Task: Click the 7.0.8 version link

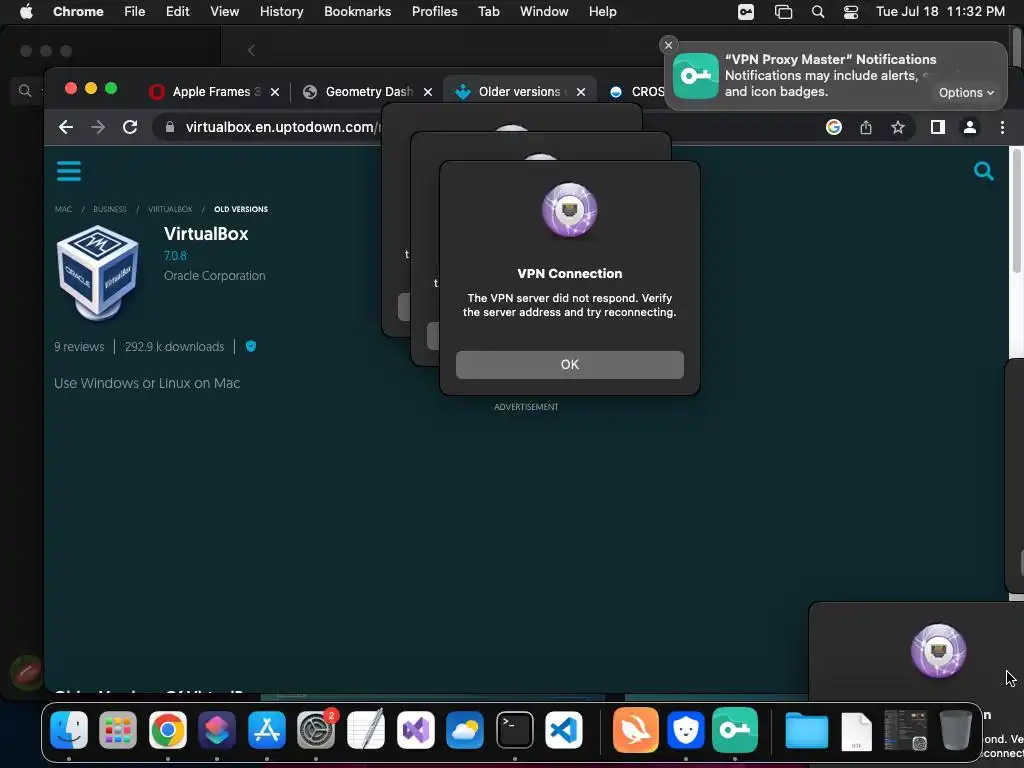Action: [175, 255]
